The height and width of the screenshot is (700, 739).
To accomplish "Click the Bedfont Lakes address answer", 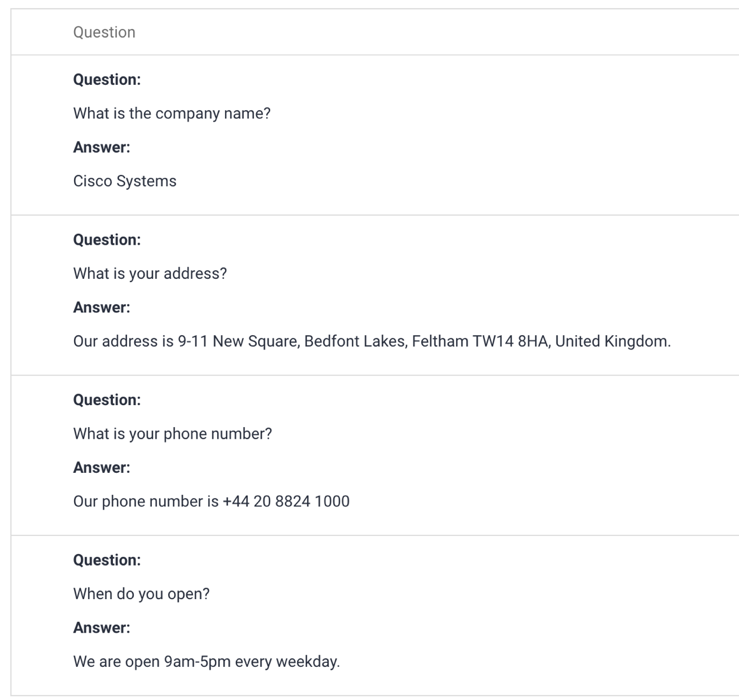I will [x=372, y=341].
